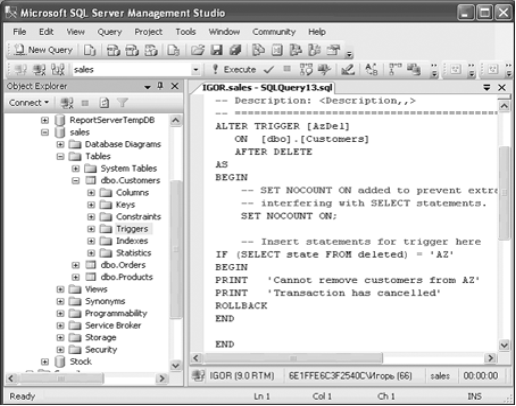Screen dimensions: 516x406
Task: Open the Project menu
Action: (x=148, y=32)
